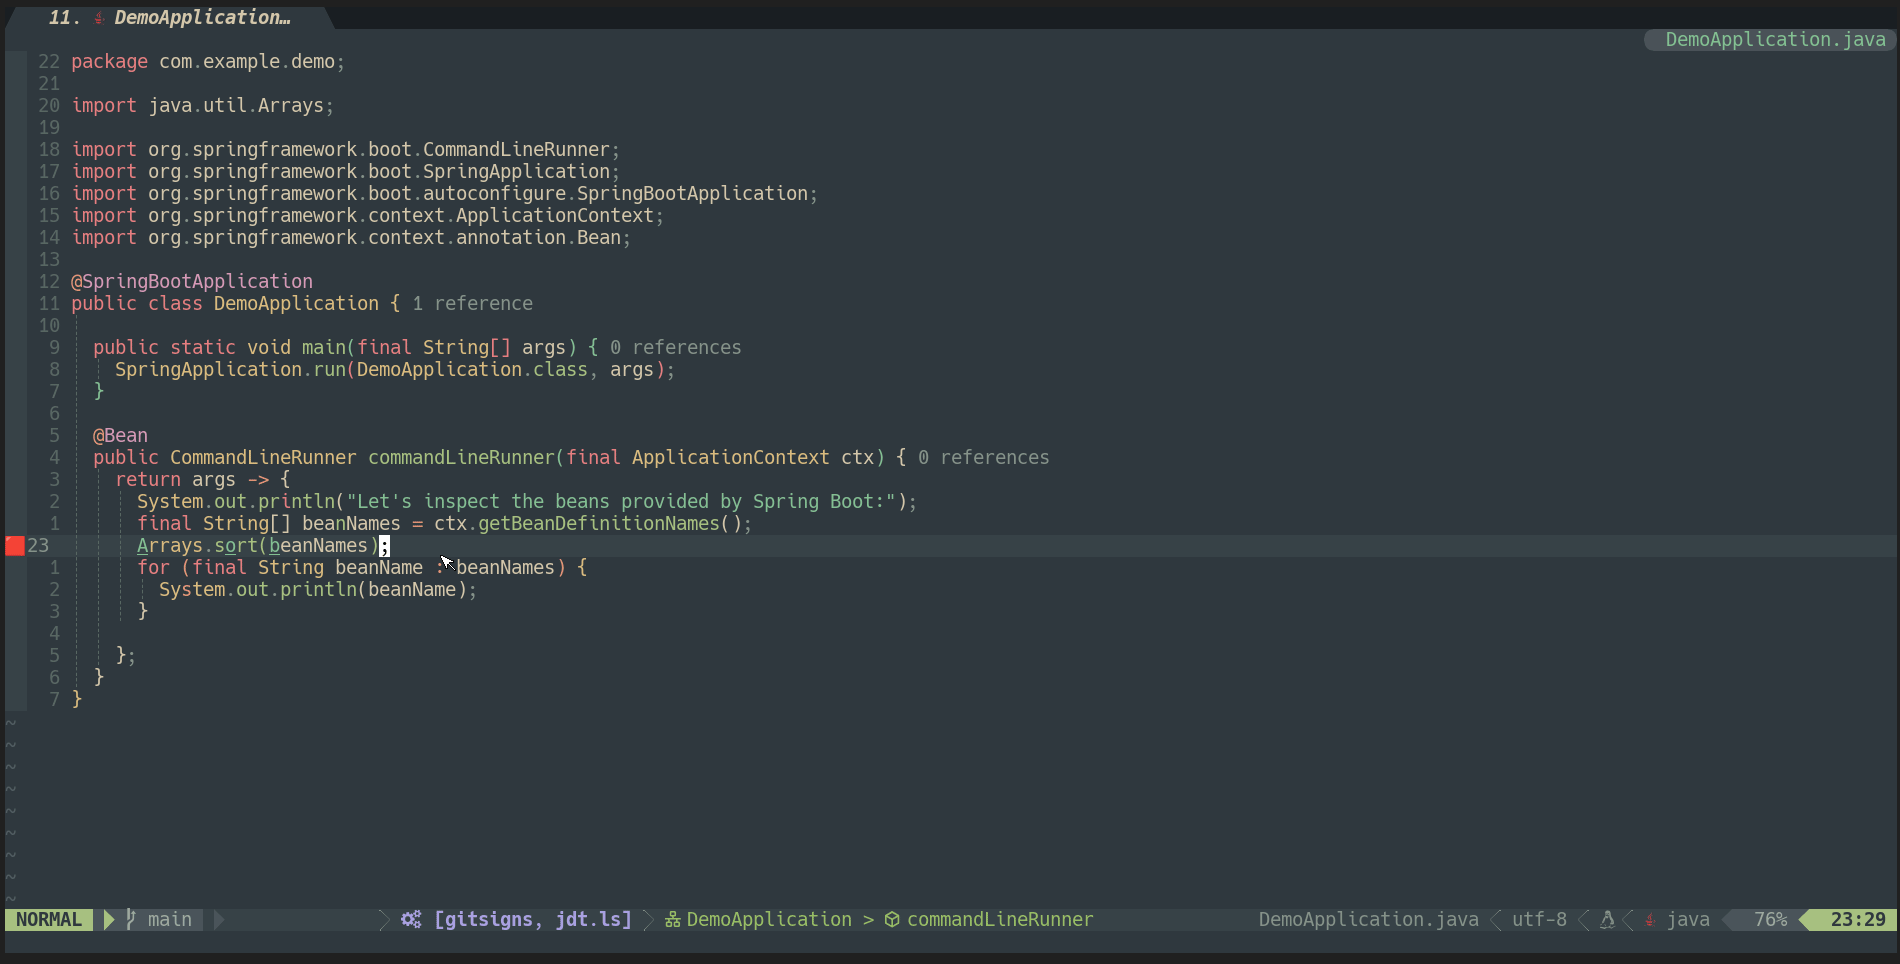Click line number 23 in the gutter
The width and height of the screenshot is (1900, 964).
tap(38, 545)
